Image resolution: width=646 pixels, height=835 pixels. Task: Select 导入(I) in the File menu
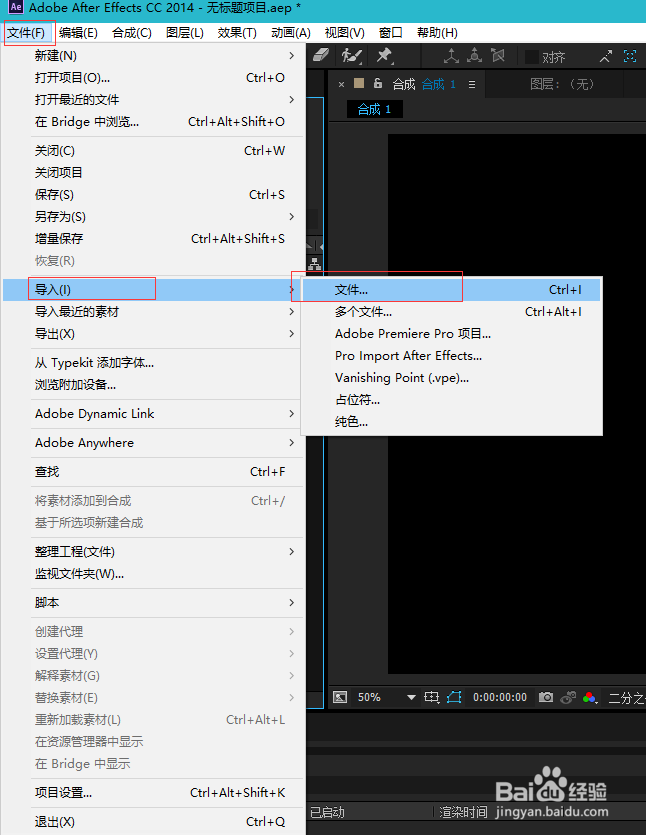[x=153, y=290]
